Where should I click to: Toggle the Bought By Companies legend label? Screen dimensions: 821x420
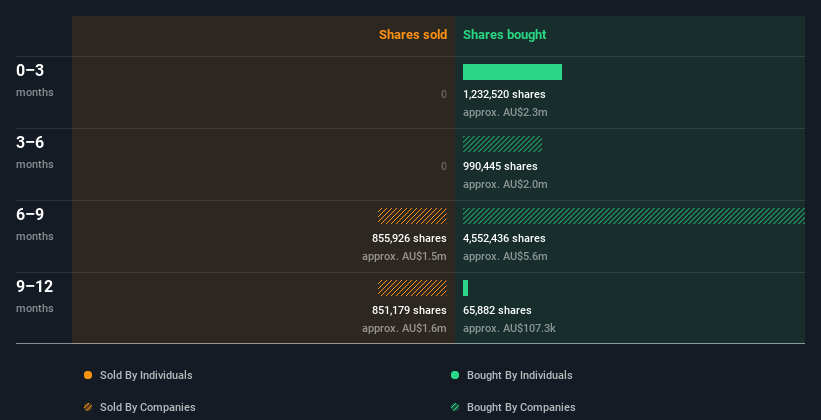[x=521, y=407]
